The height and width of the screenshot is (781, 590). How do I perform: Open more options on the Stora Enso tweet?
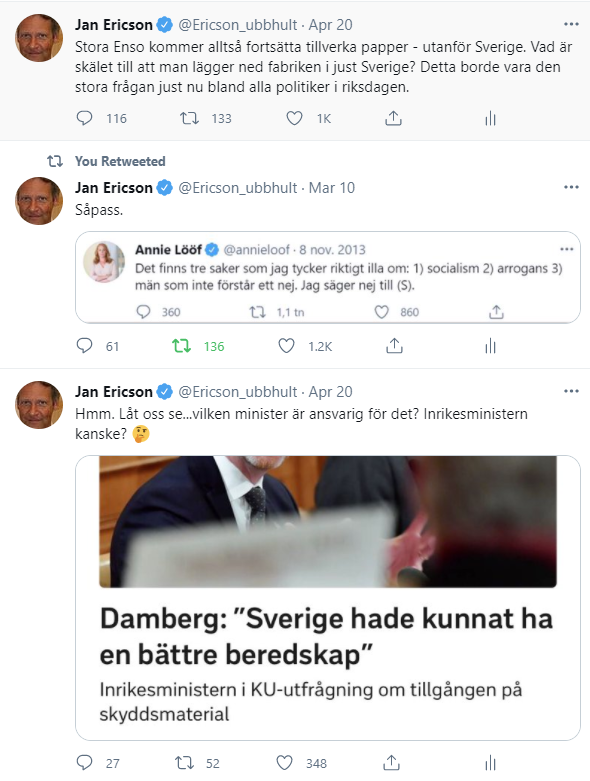click(x=571, y=24)
